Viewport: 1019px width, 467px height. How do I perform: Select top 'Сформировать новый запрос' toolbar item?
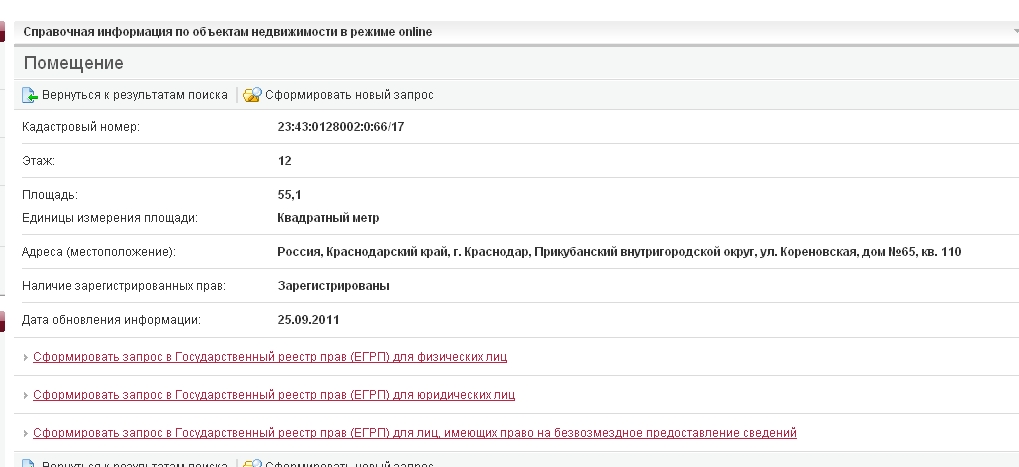(348, 95)
